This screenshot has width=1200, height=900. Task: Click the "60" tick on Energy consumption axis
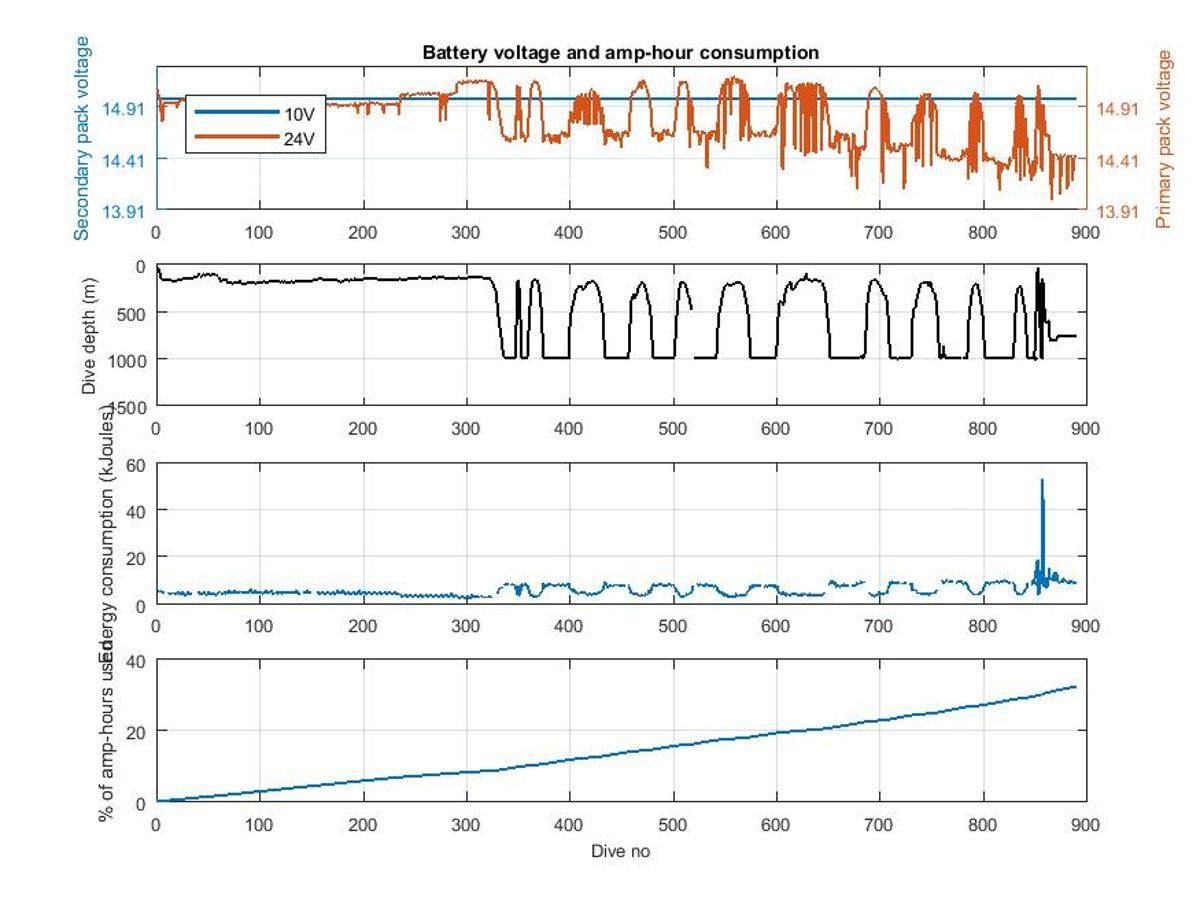[x=138, y=465]
